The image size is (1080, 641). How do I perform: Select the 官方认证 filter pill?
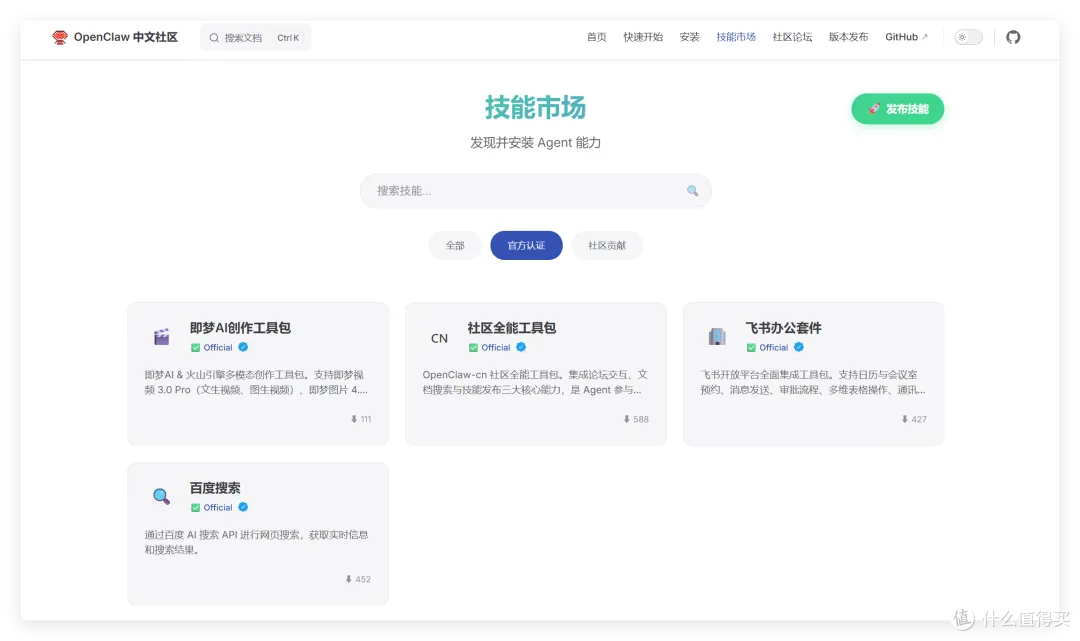526,245
